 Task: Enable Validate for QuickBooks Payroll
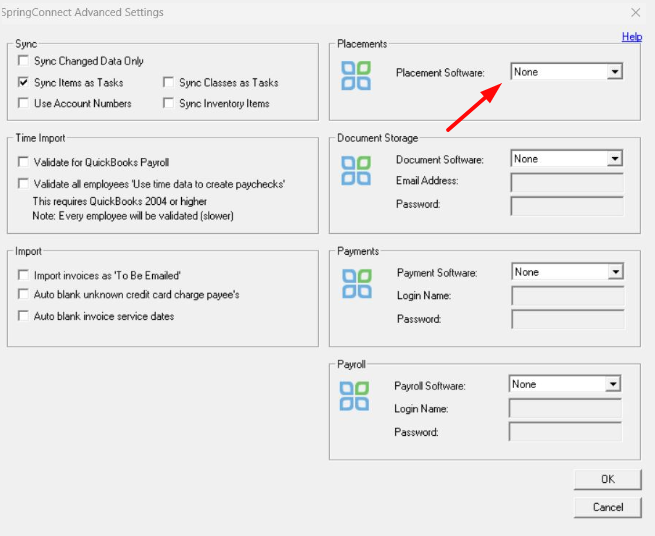click(23, 162)
